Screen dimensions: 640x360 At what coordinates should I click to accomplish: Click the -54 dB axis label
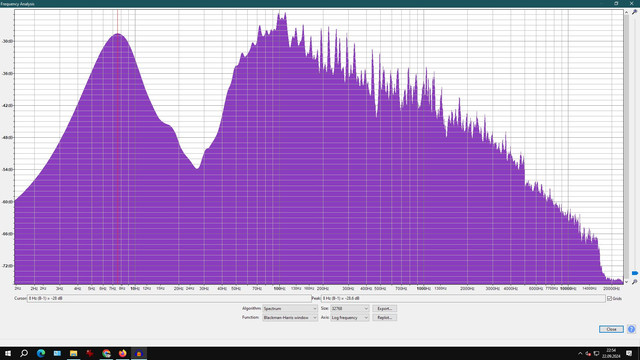pos(7,169)
